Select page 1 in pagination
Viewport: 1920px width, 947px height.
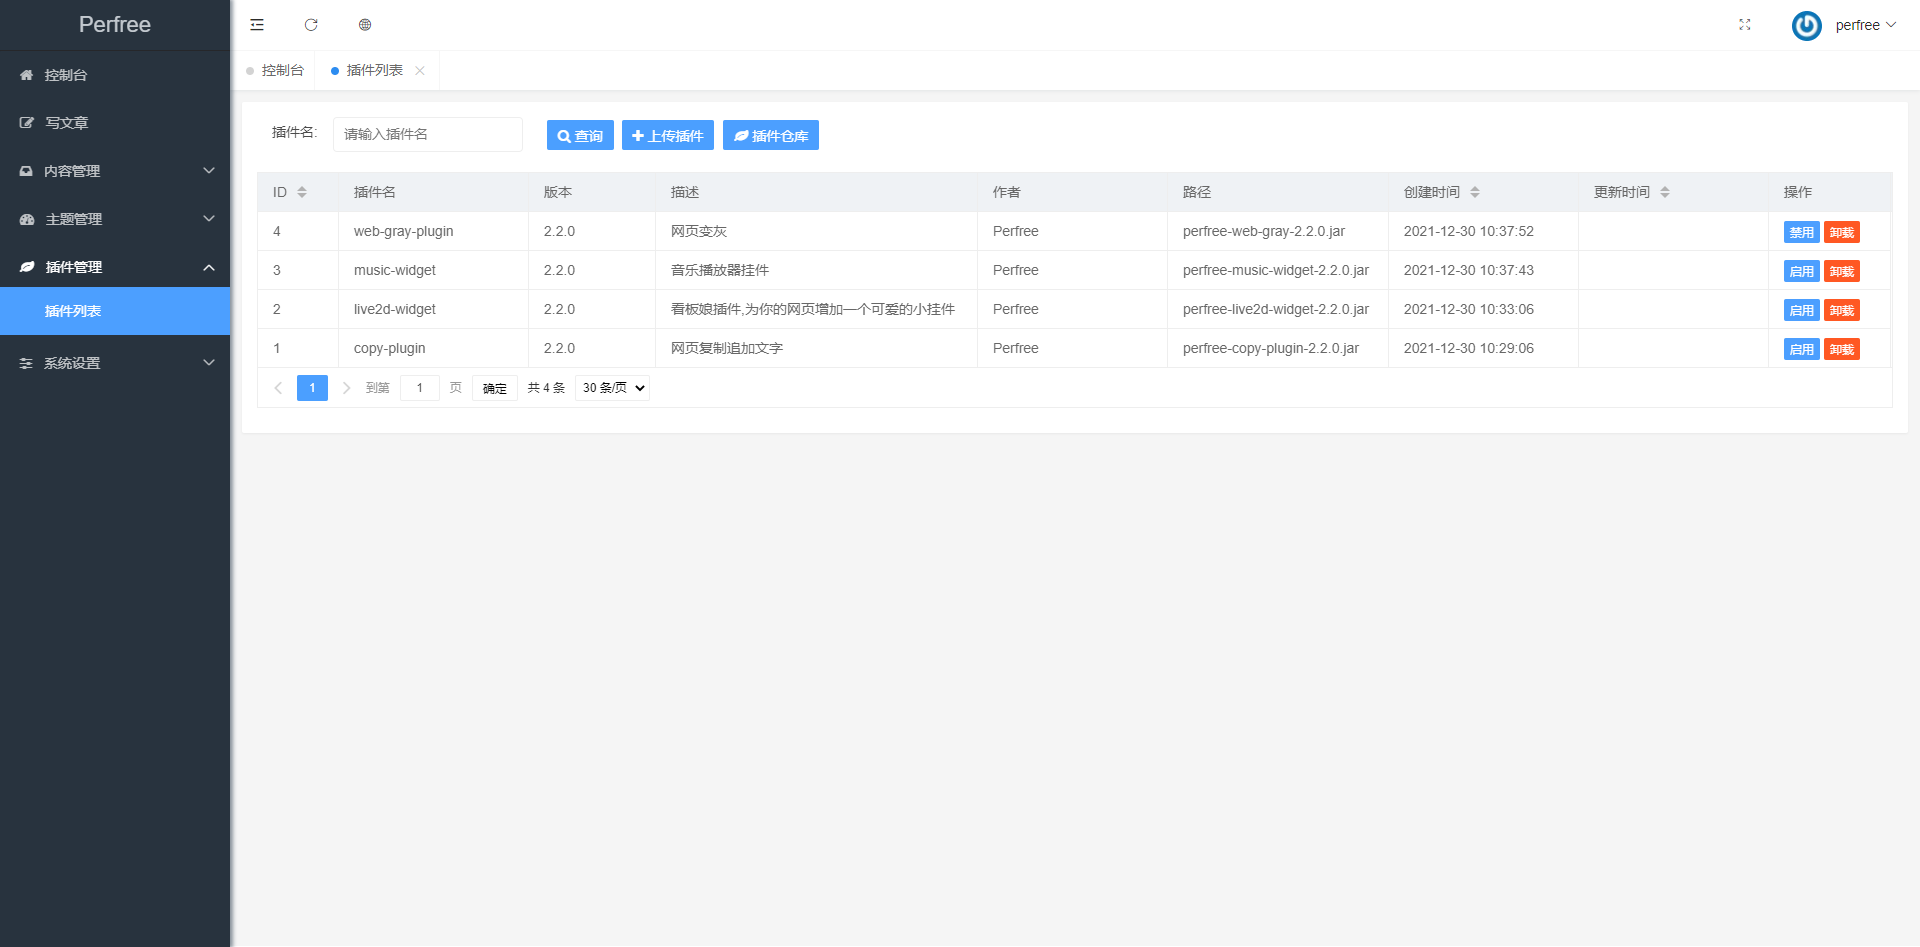[x=312, y=388]
